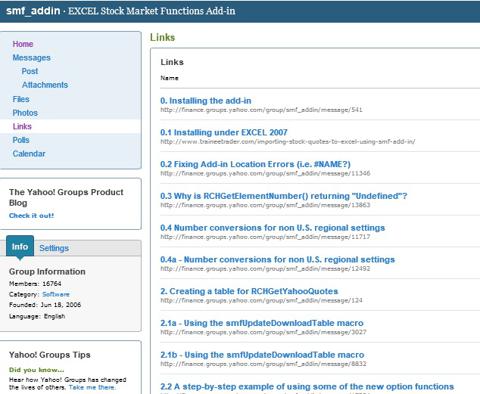Open the Polls section

21,140
